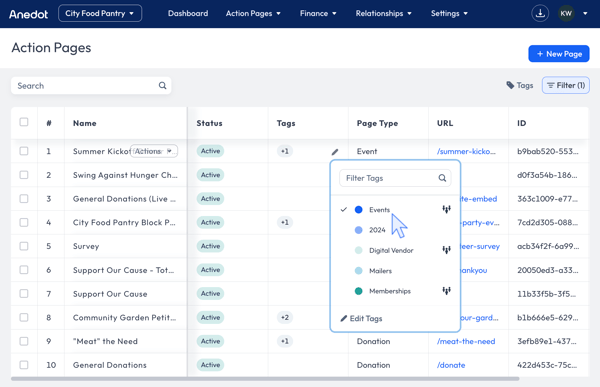Click the horizontal scrollbar under the table

[265, 379]
